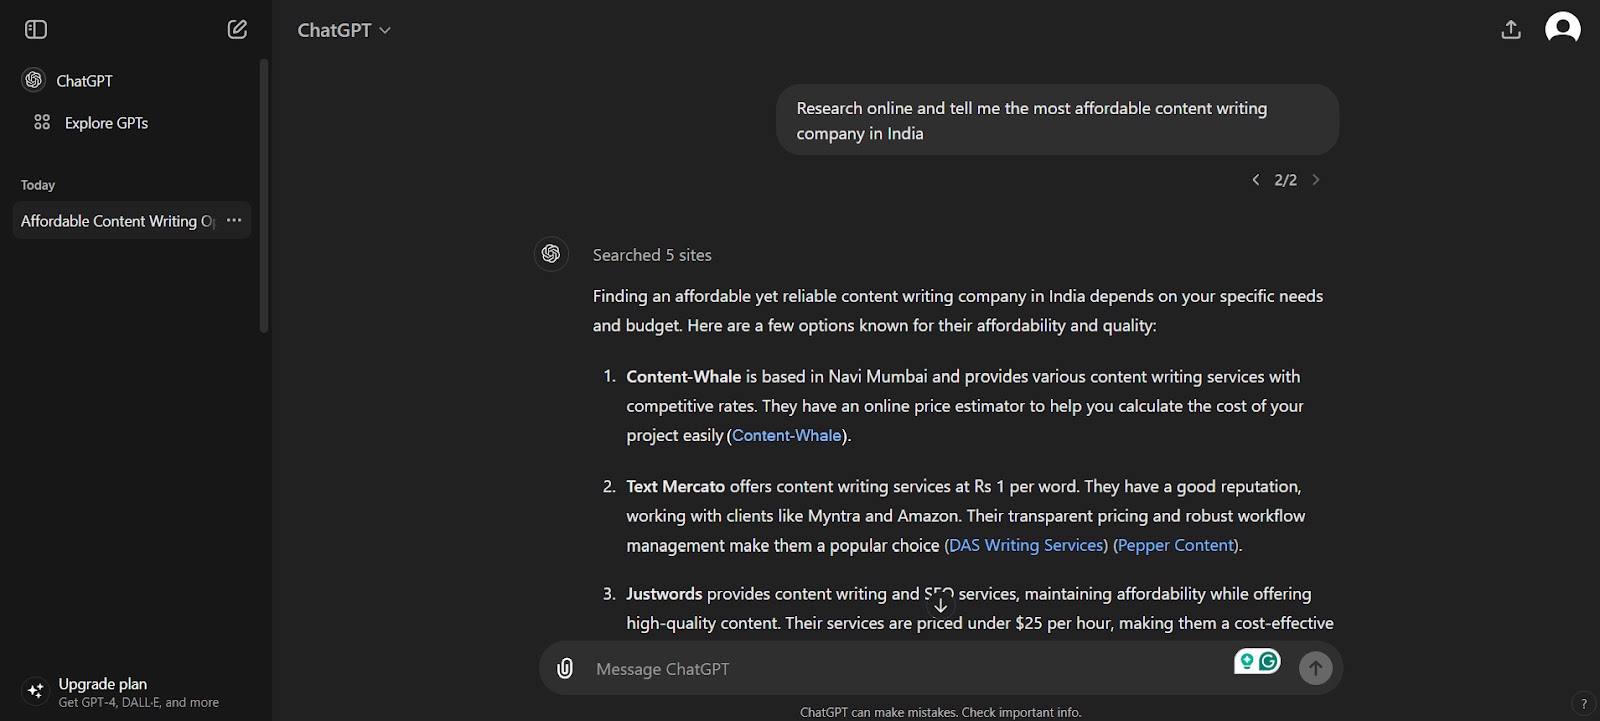Click the Today section label
This screenshot has height=721, width=1600.
(38, 185)
